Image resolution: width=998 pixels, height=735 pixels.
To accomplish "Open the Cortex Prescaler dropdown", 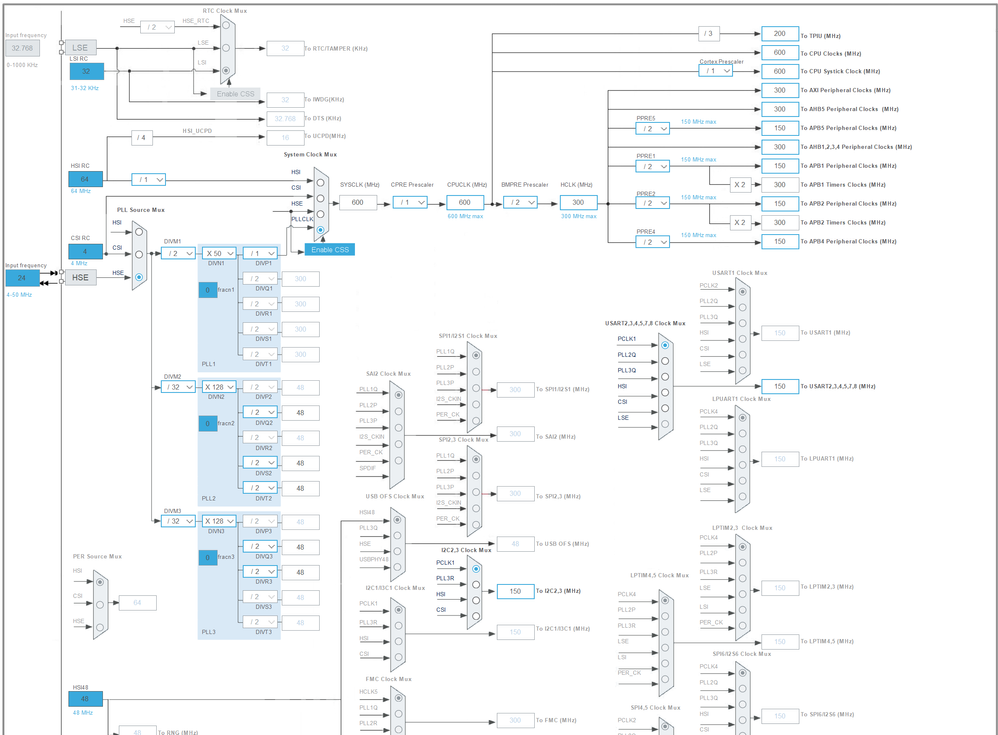I will coord(715,71).
